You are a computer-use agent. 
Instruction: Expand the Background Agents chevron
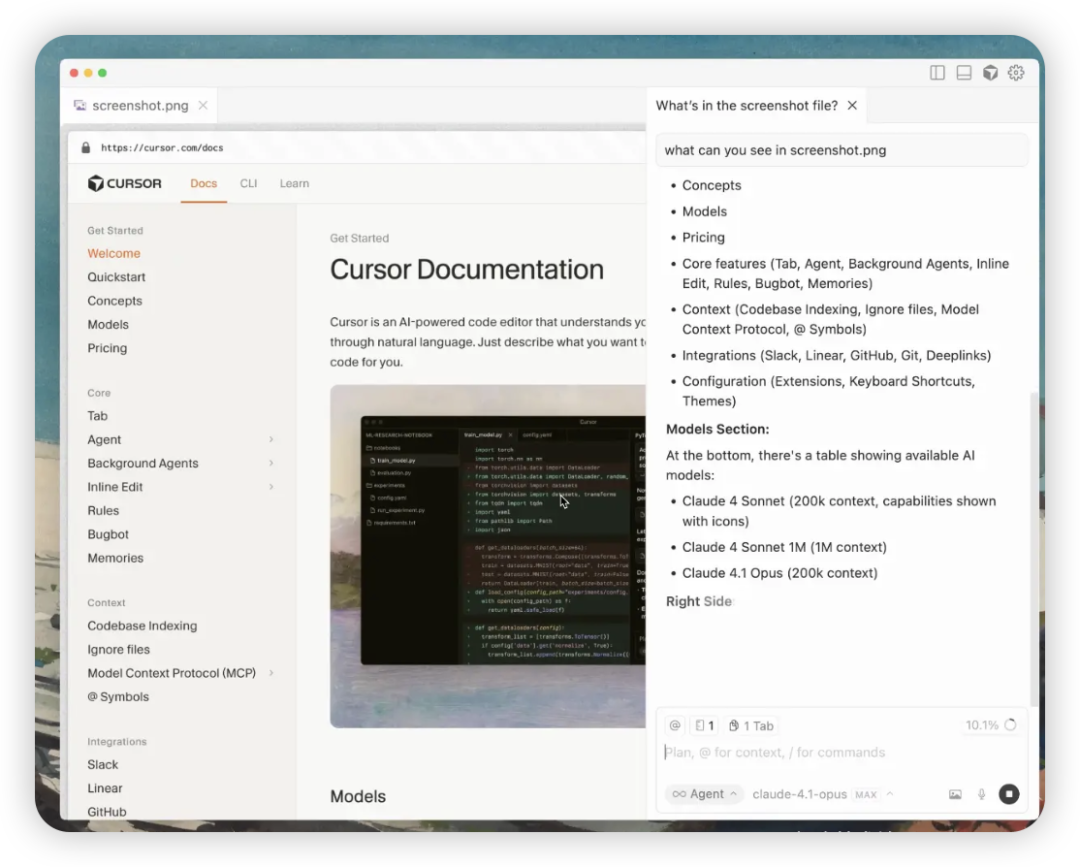click(271, 463)
